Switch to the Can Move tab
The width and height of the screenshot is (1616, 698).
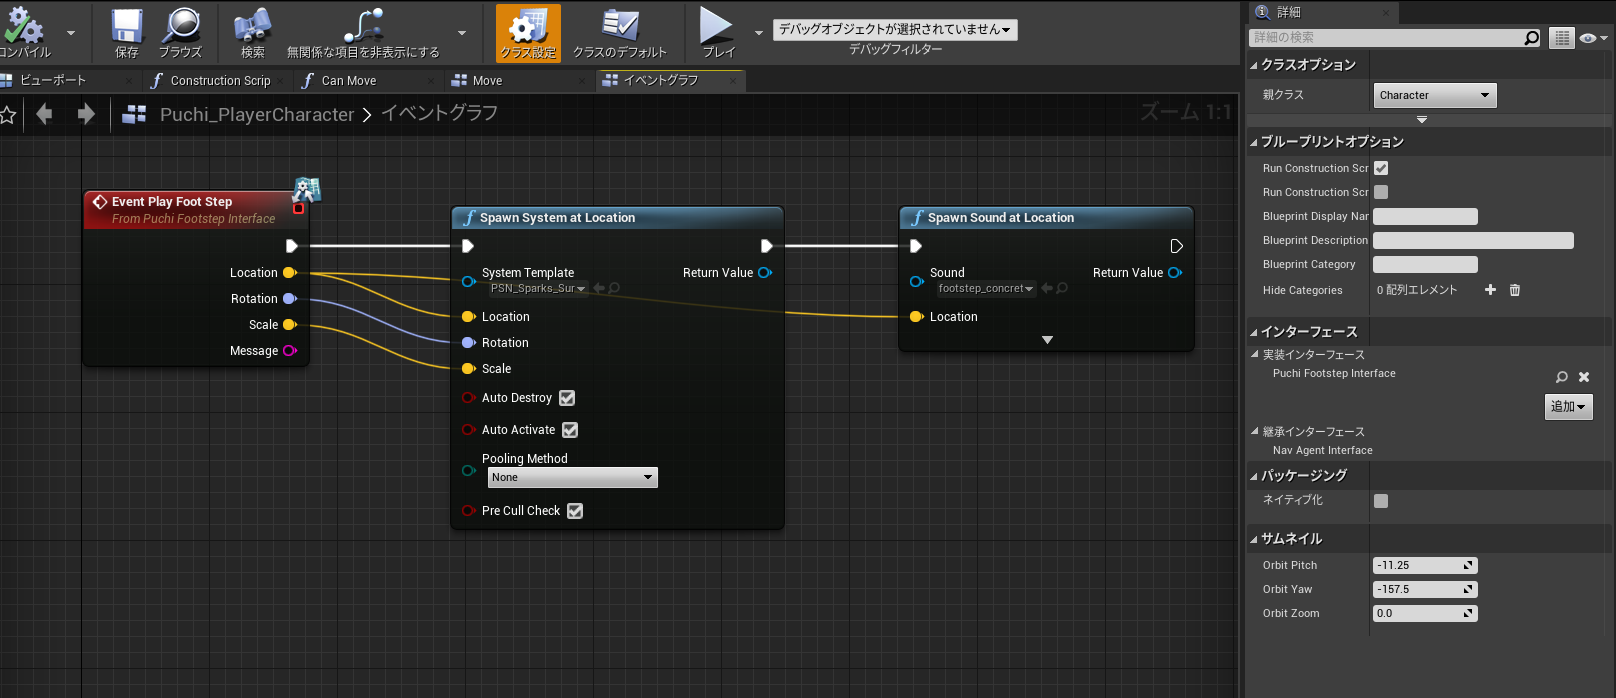[x=349, y=80]
